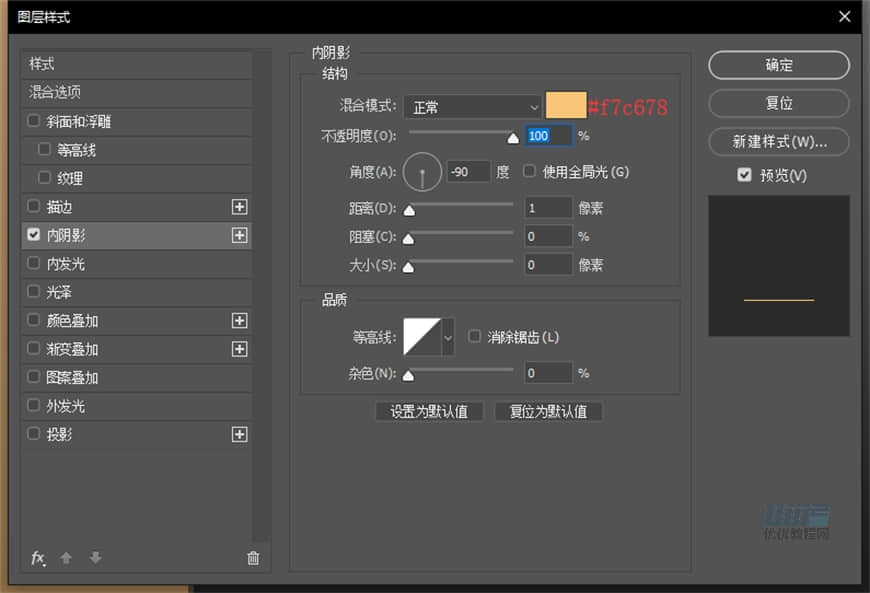Open the 等高线 picker arrow

tap(448, 337)
